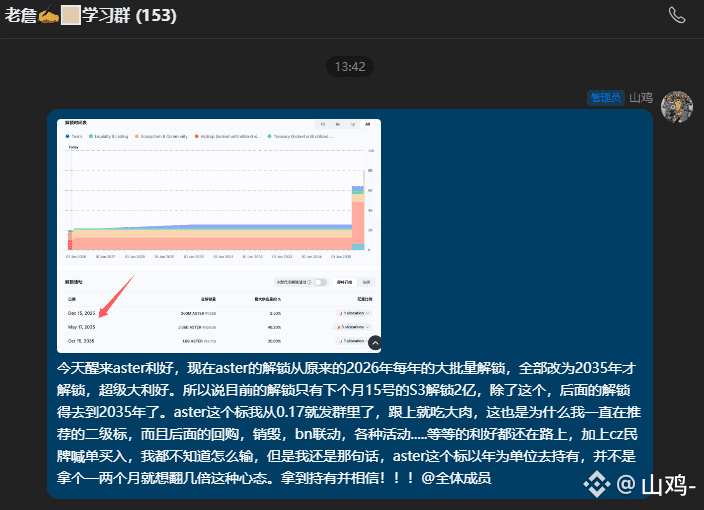Click the sender name 山鸡

pos(641,97)
